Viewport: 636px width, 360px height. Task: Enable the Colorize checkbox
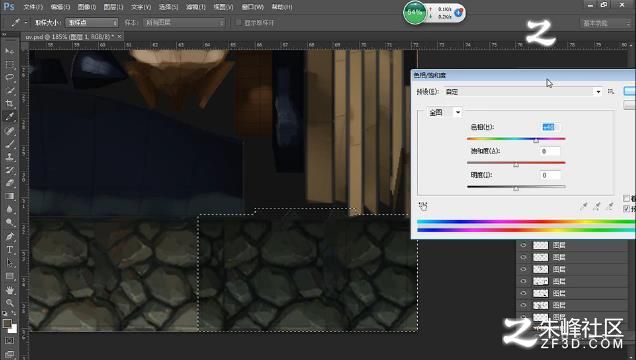click(627, 198)
